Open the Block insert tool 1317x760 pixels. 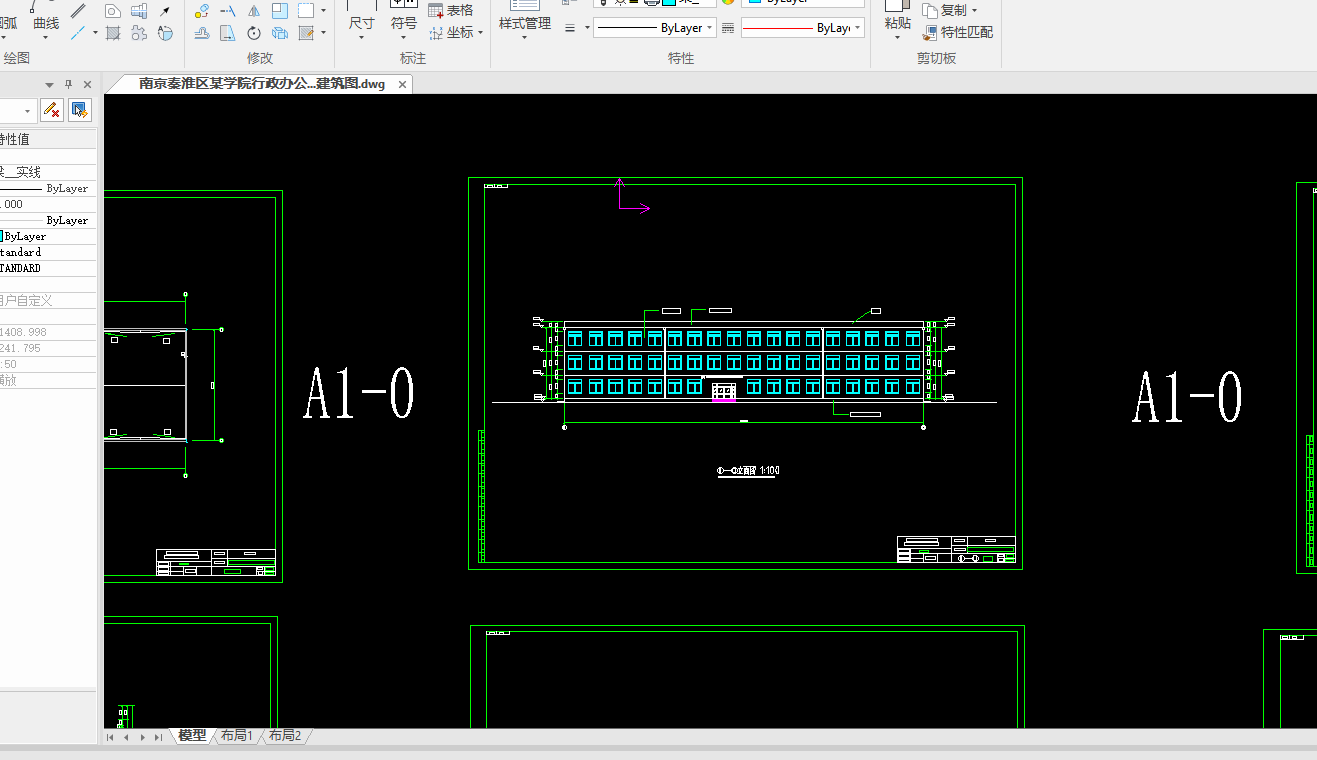click(139, 11)
